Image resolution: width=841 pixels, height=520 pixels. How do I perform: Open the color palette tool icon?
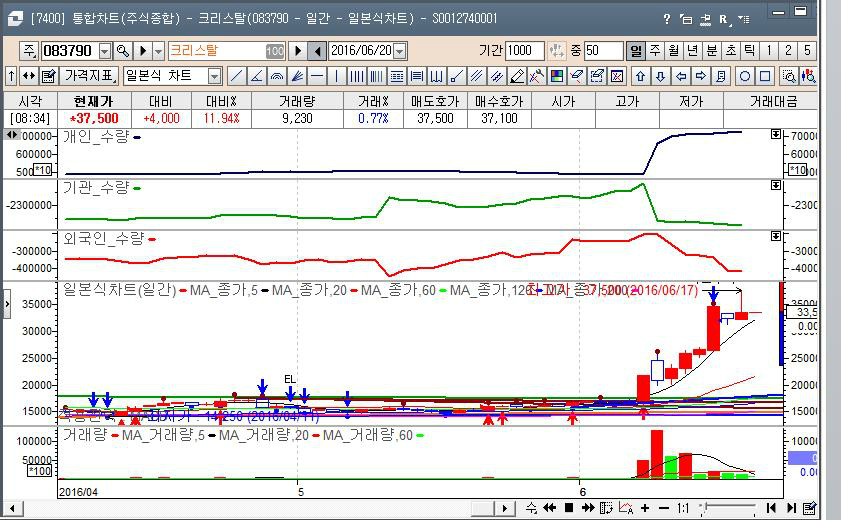(557, 76)
